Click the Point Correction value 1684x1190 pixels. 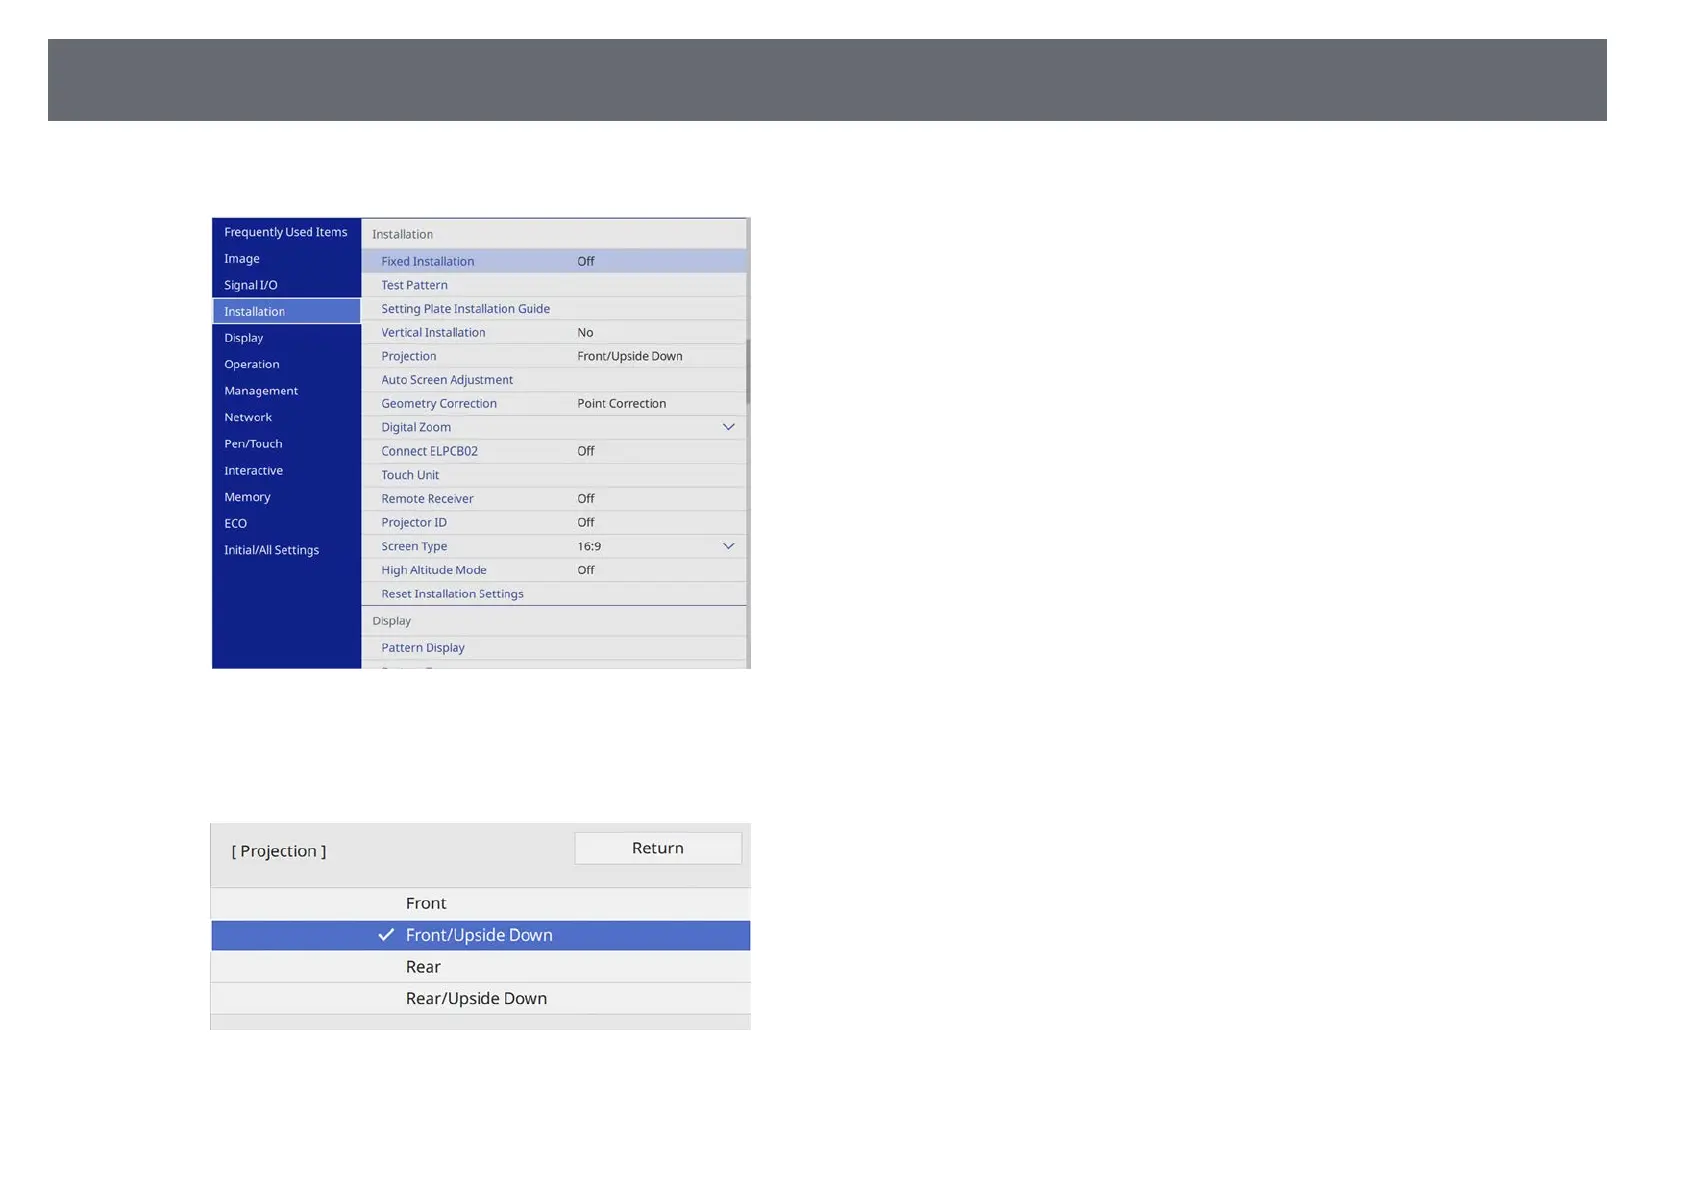[622, 404]
